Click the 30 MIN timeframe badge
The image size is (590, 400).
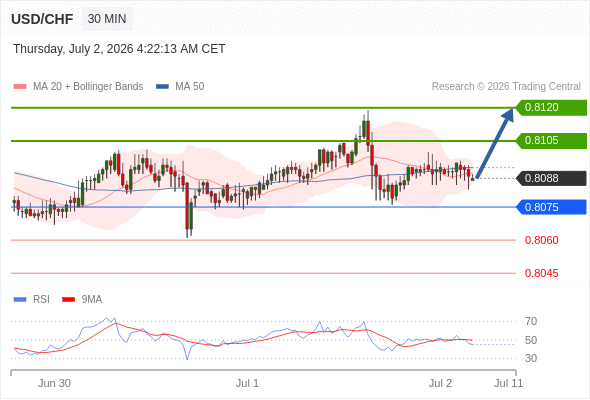pos(107,19)
